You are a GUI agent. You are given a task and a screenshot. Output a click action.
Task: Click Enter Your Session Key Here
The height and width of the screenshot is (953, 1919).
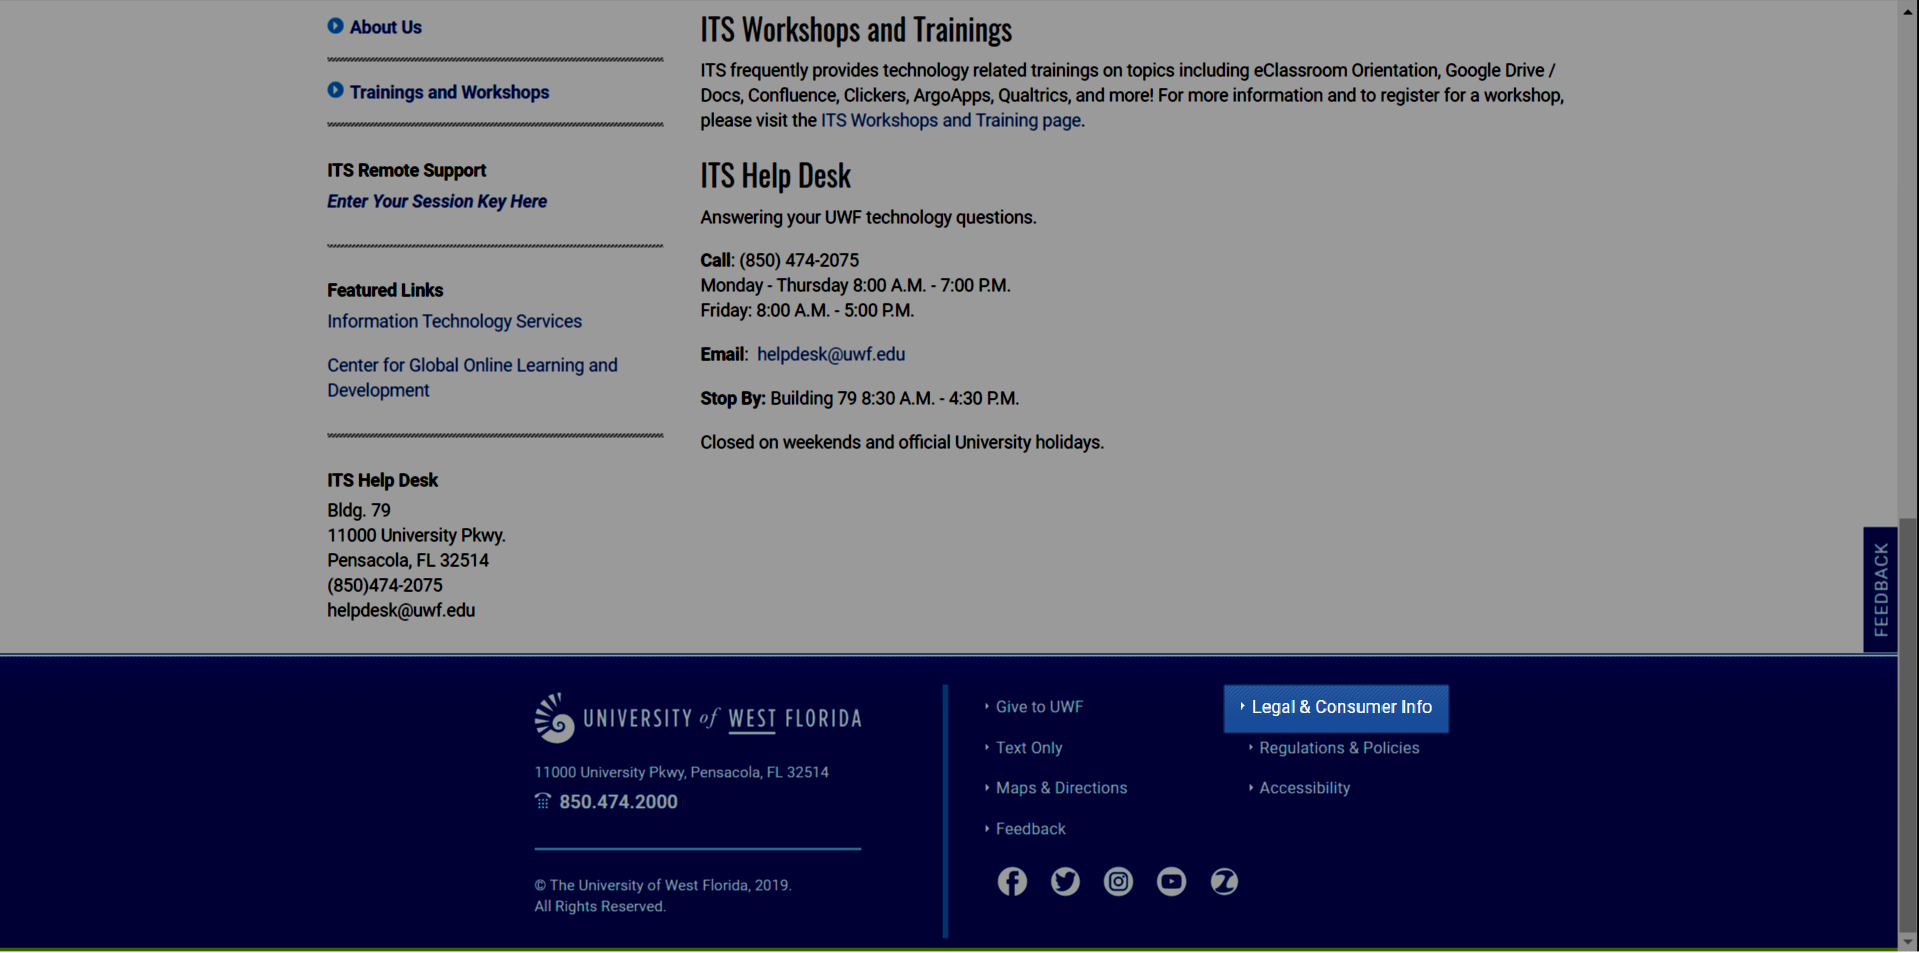click(x=437, y=201)
